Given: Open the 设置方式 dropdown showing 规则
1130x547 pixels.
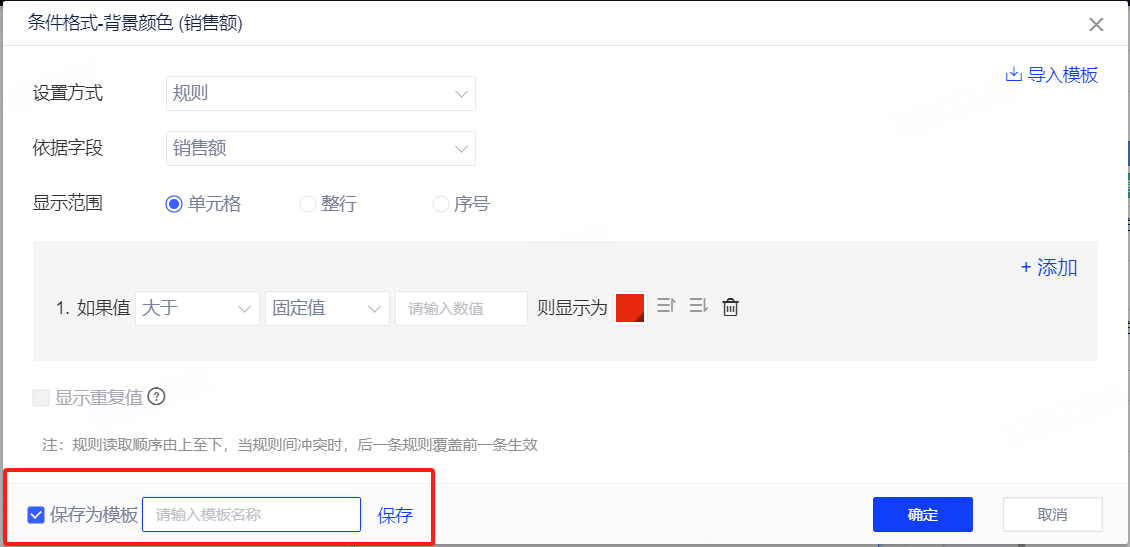Looking at the screenshot, I should (x=320, y=94).
